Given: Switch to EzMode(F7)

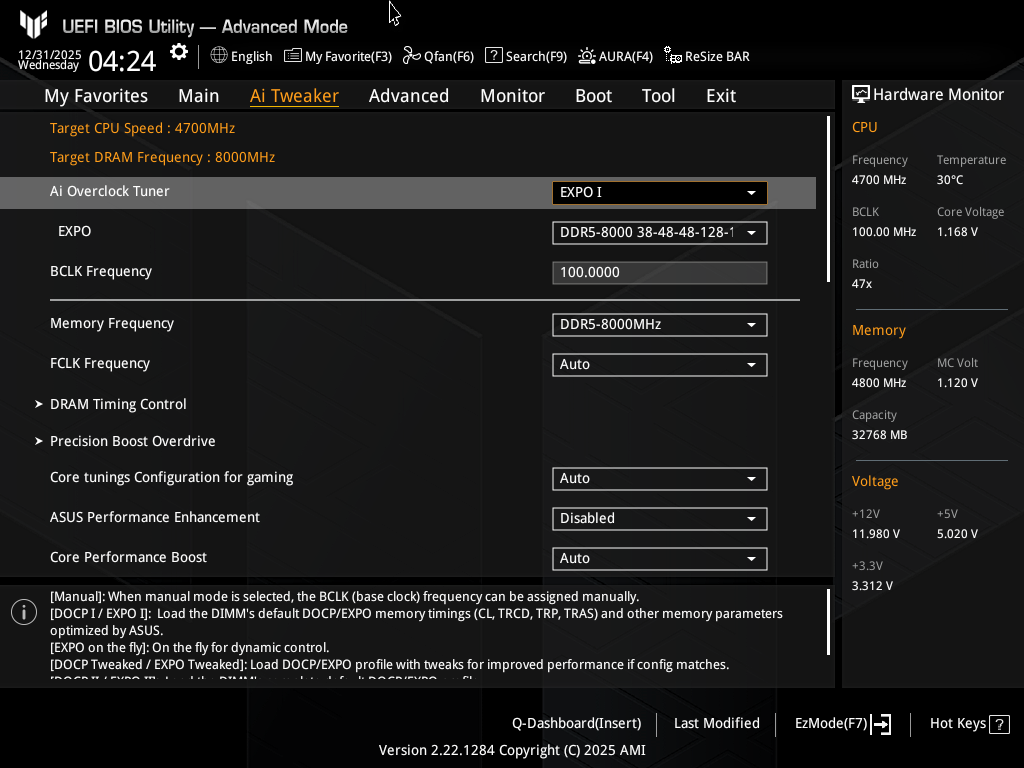Looking at the screenshot, I should coord(842,724).
